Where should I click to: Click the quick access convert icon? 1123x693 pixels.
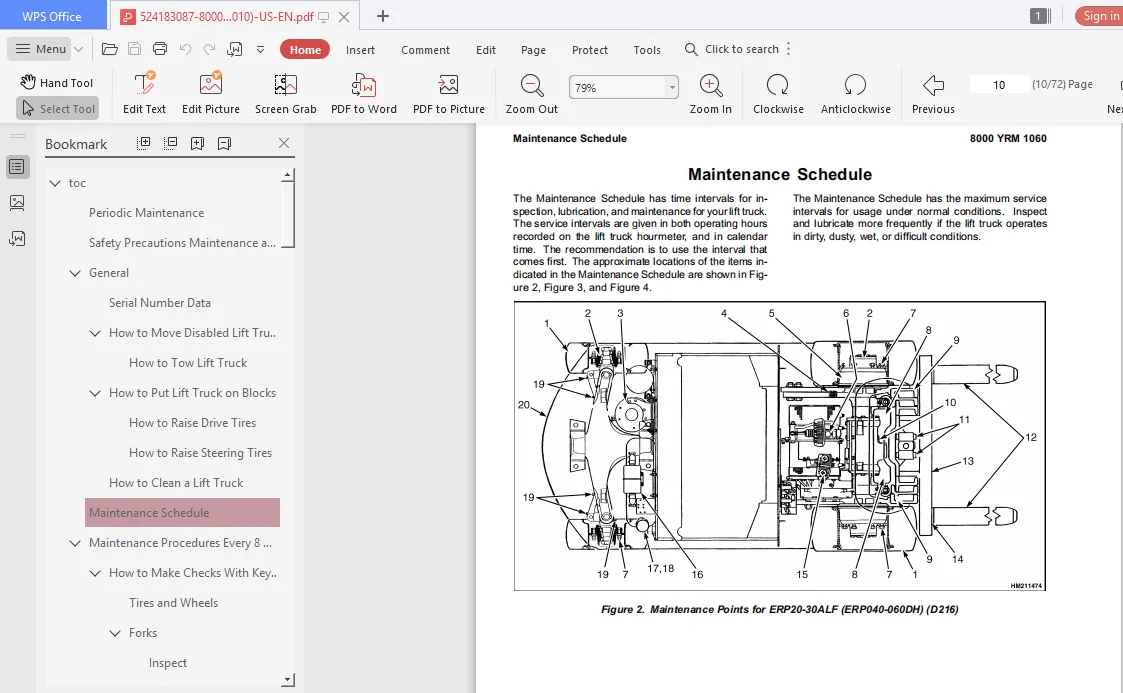(x=234, y=49)
